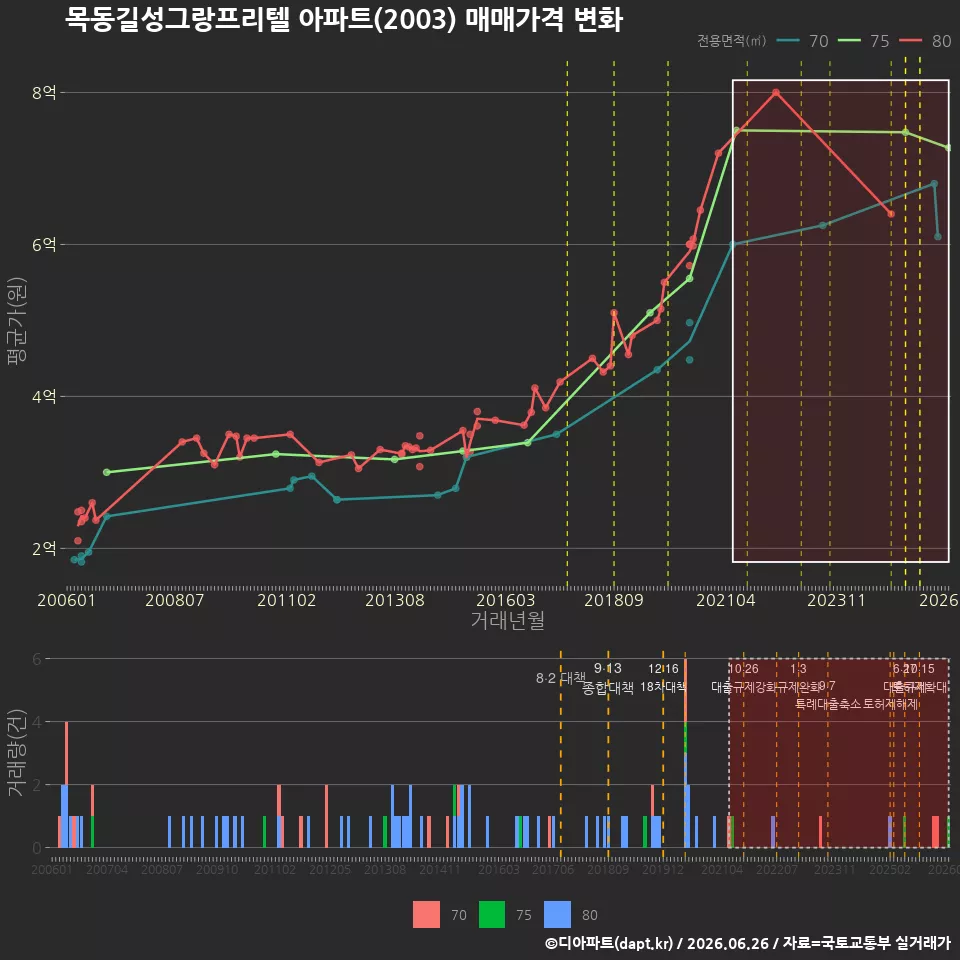Select the teal 70 line legend entry

pyautogui.click(x=802, y=41)
